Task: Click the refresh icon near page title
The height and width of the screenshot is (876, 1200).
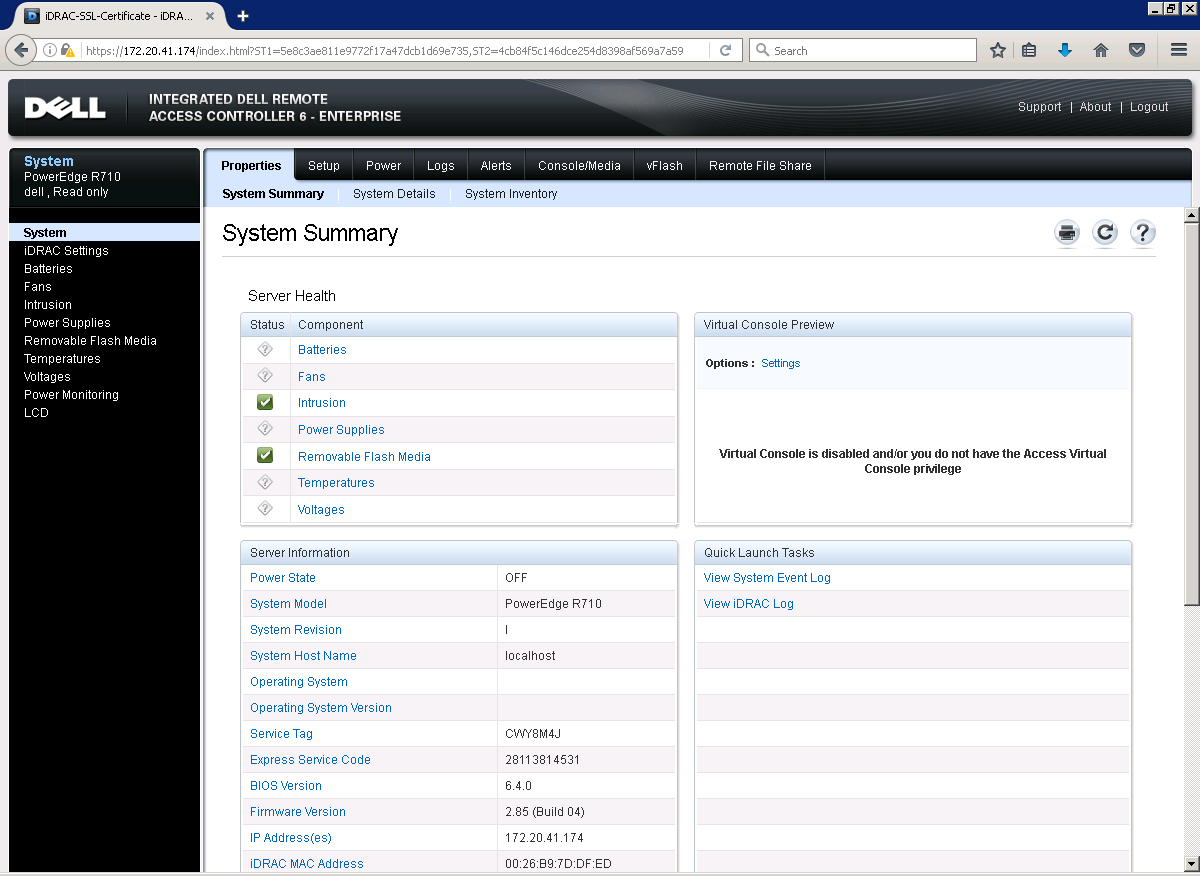Action: [1104, 232]
